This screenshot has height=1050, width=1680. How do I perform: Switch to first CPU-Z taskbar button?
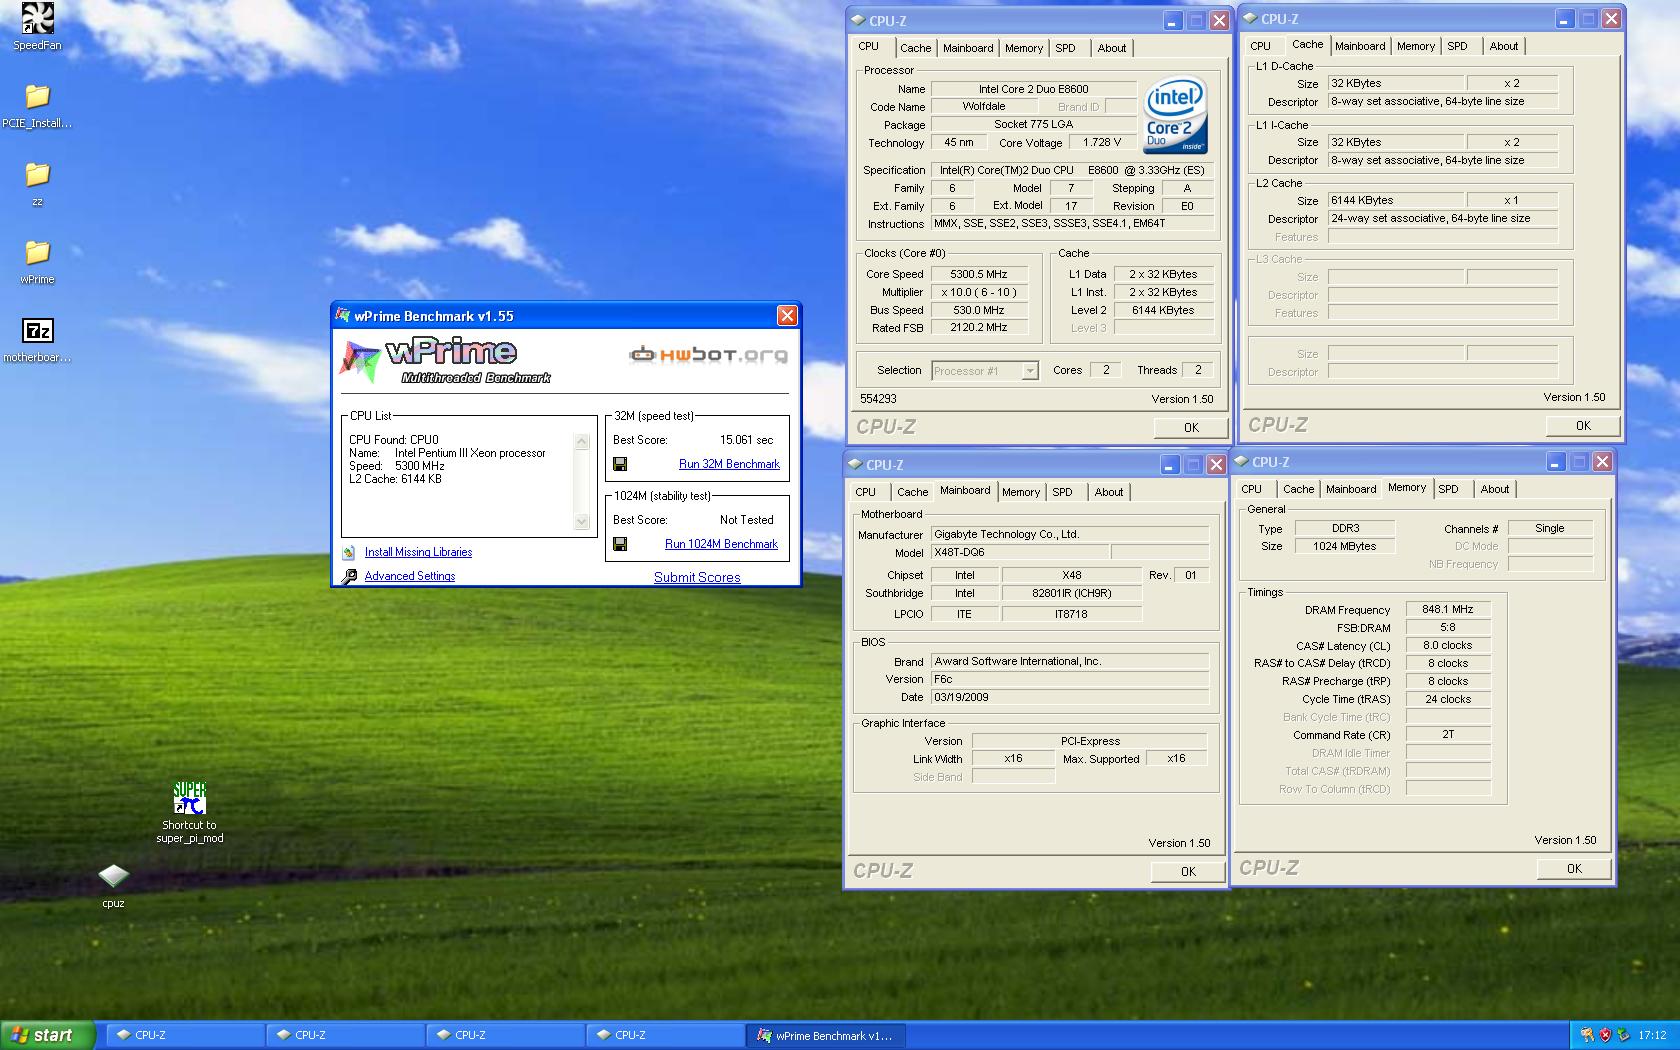coord(184,1035)
